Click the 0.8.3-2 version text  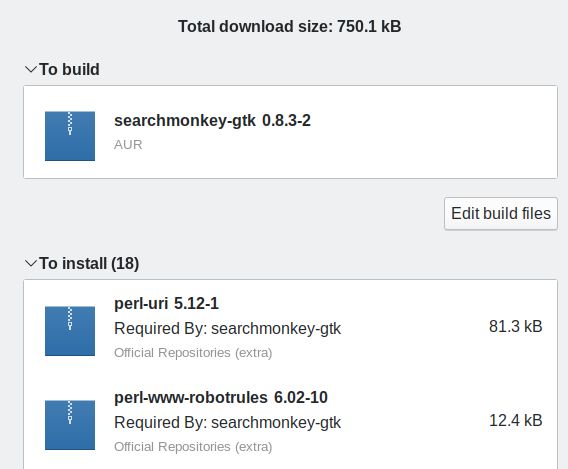[x=286, y=121]
